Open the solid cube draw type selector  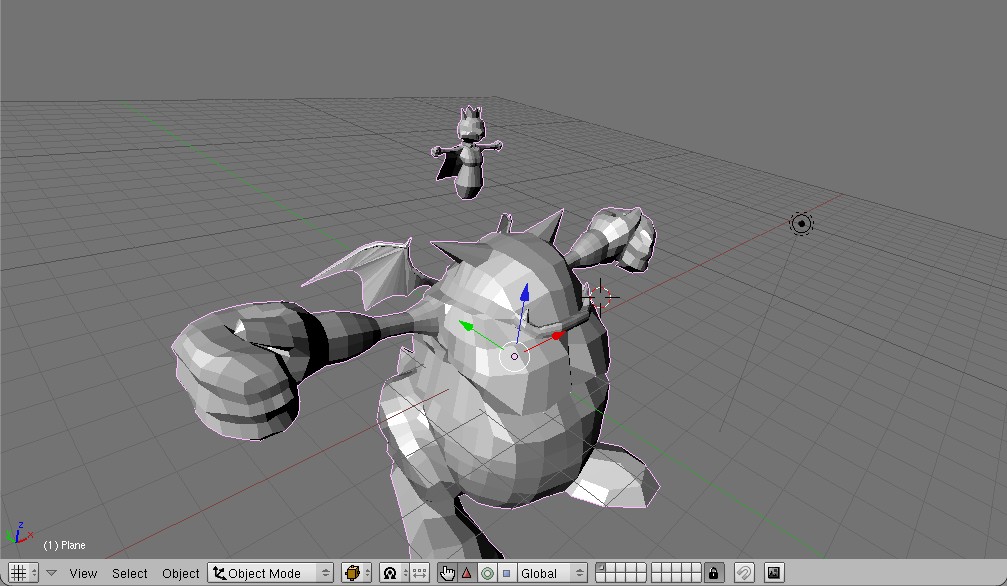click(x=356, y=573)
